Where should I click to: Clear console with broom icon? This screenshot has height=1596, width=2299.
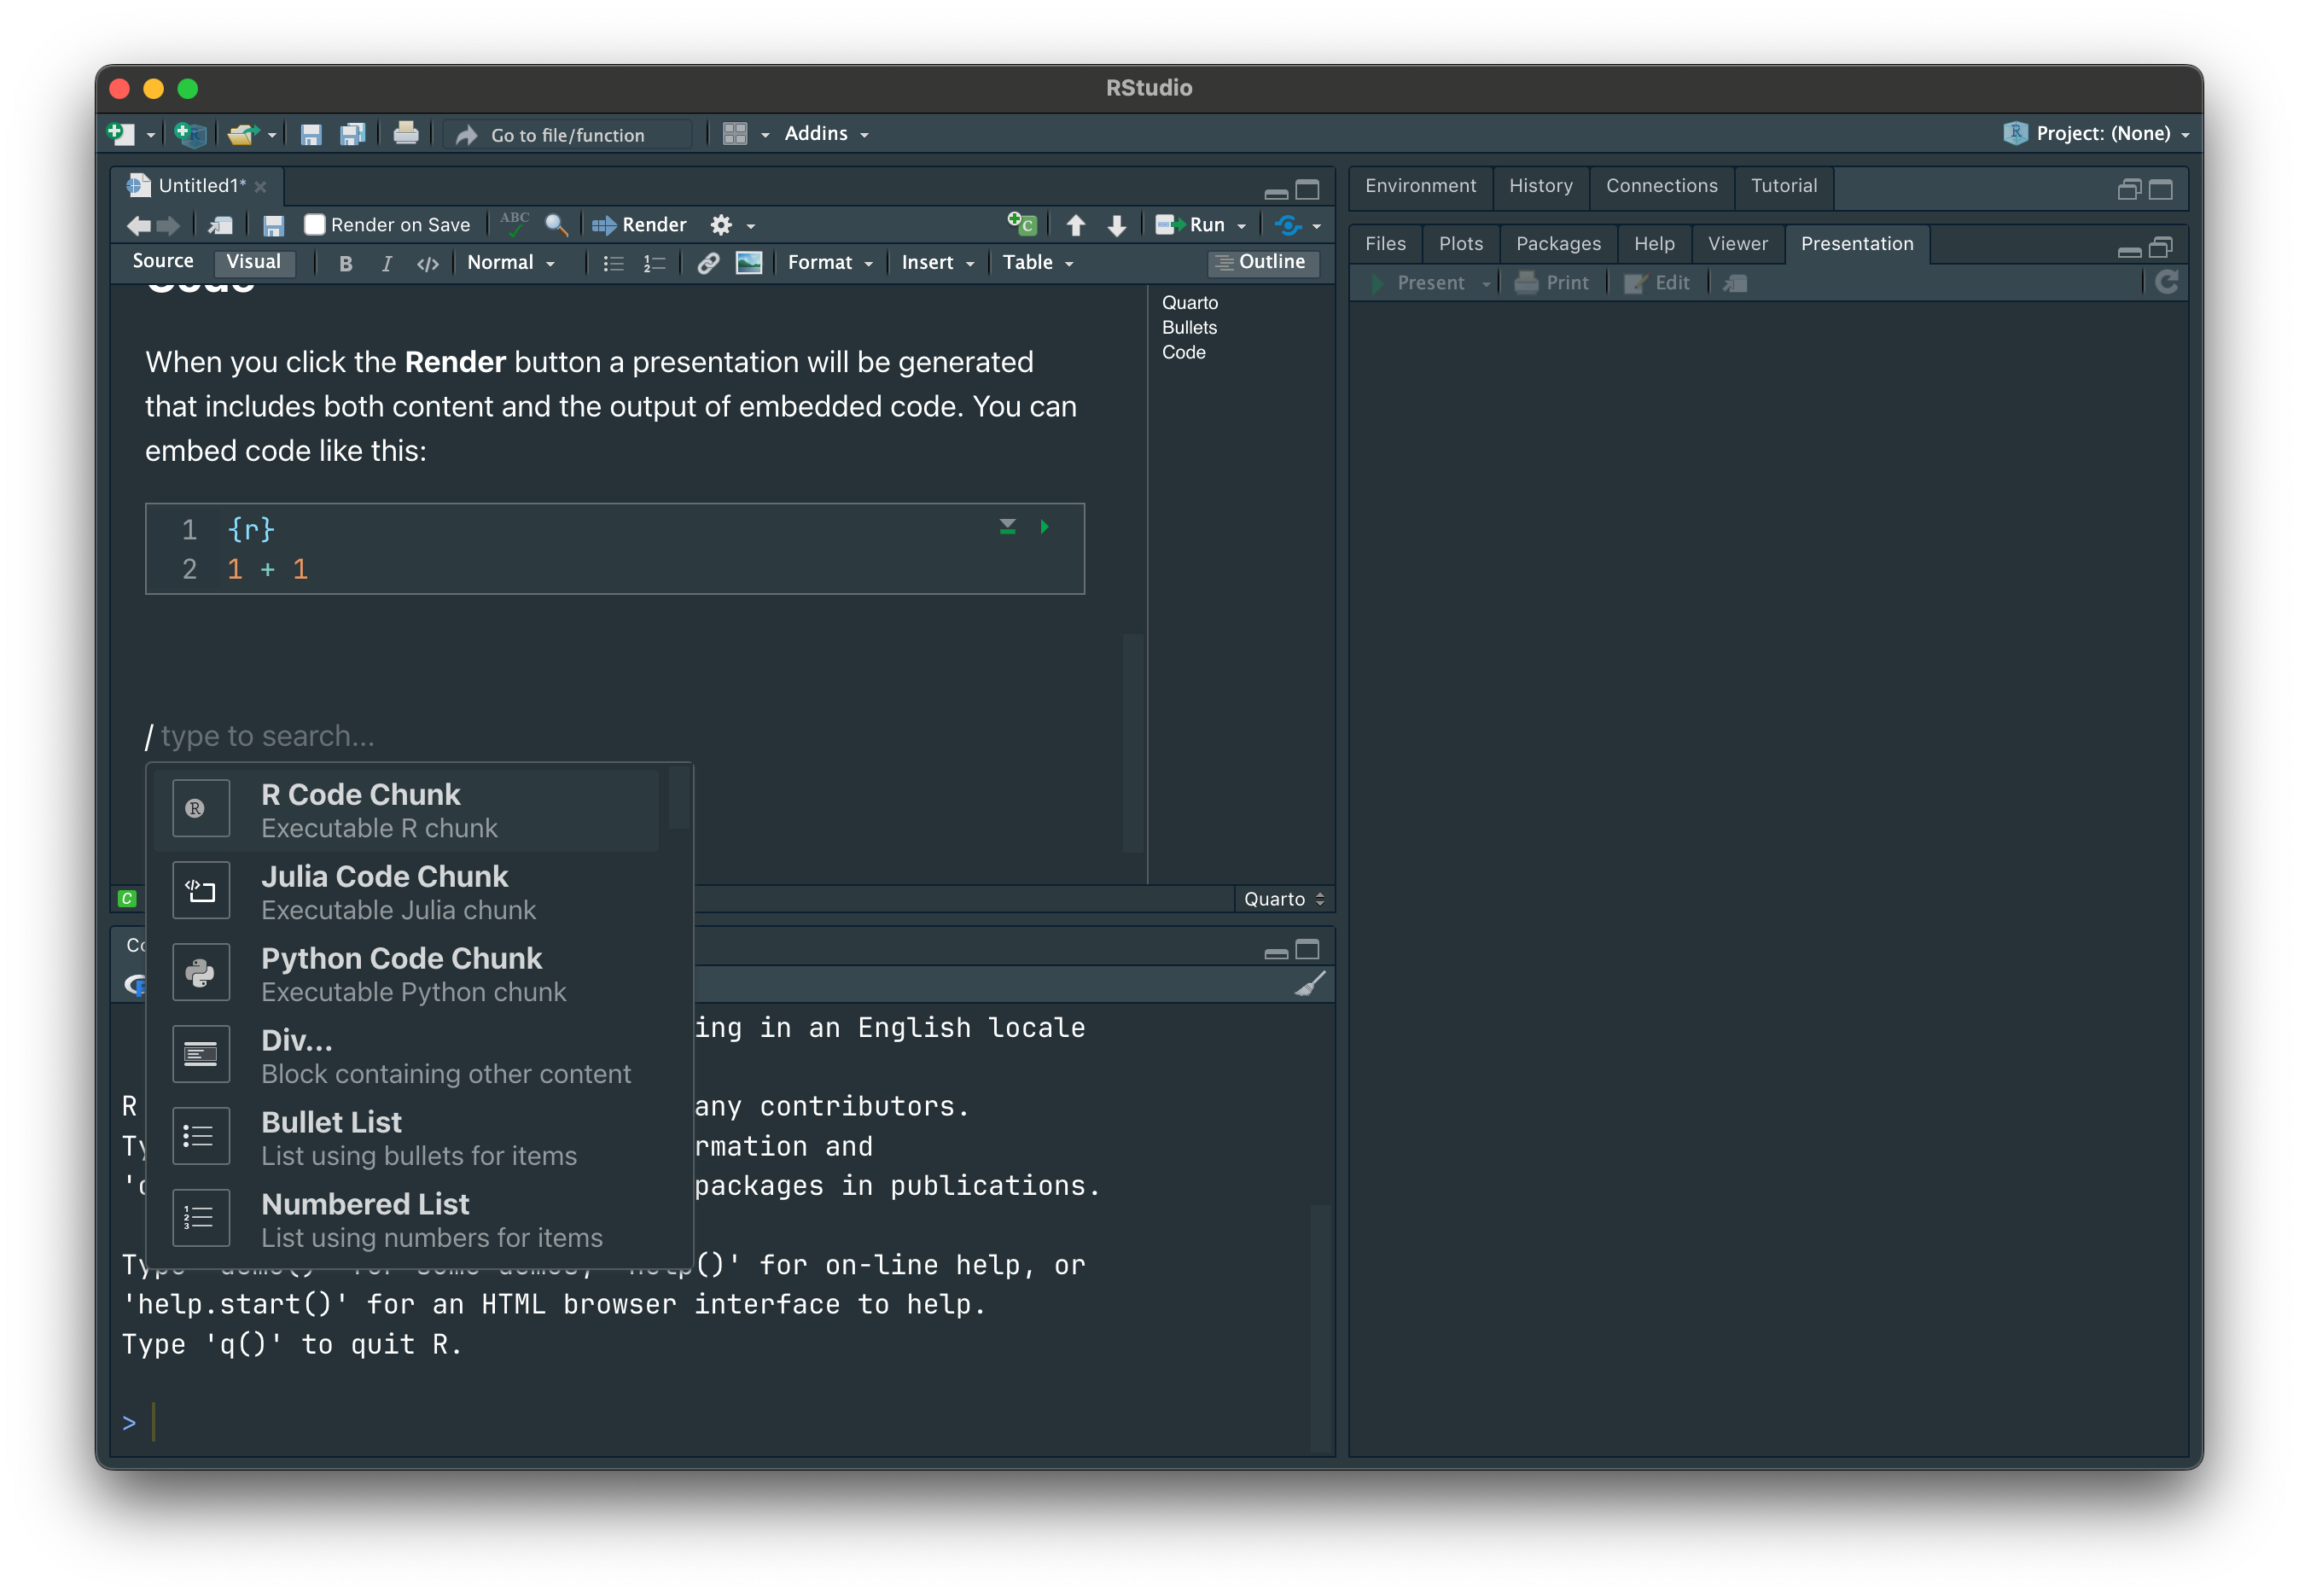1309,984
